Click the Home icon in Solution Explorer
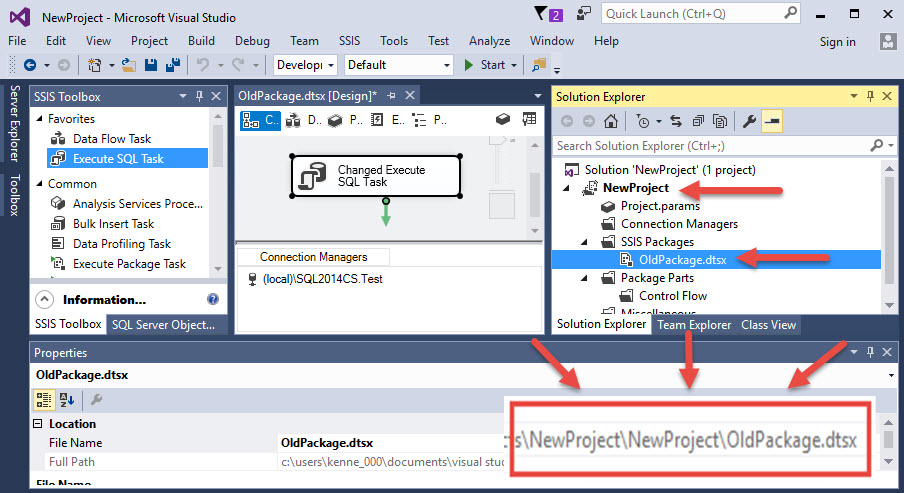 coord(611,122)
